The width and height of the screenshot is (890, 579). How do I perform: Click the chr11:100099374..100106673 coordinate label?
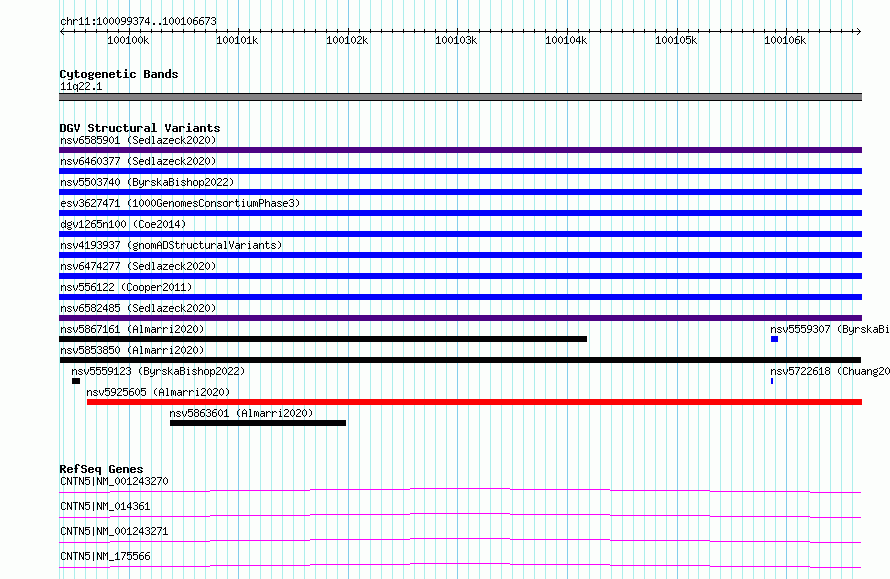coord(138,21)
